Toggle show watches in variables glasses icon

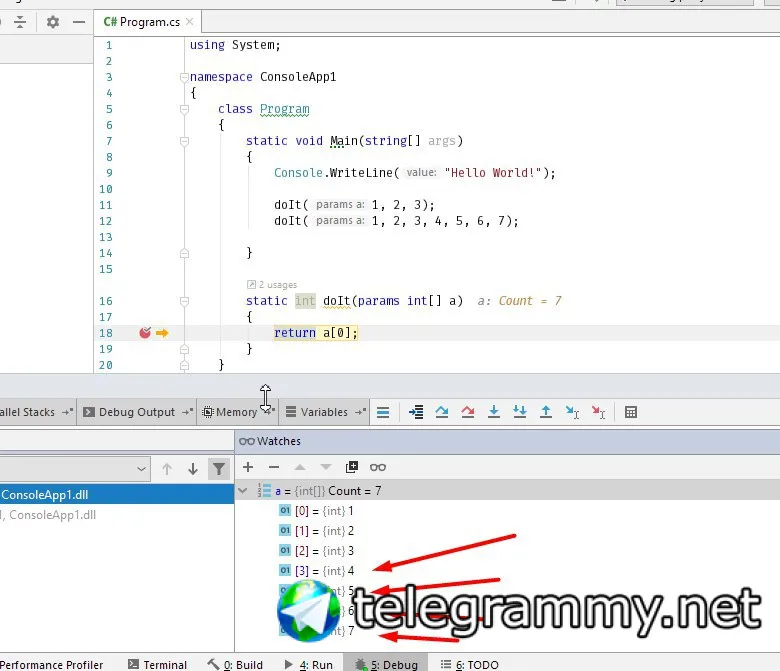(378, 467)
